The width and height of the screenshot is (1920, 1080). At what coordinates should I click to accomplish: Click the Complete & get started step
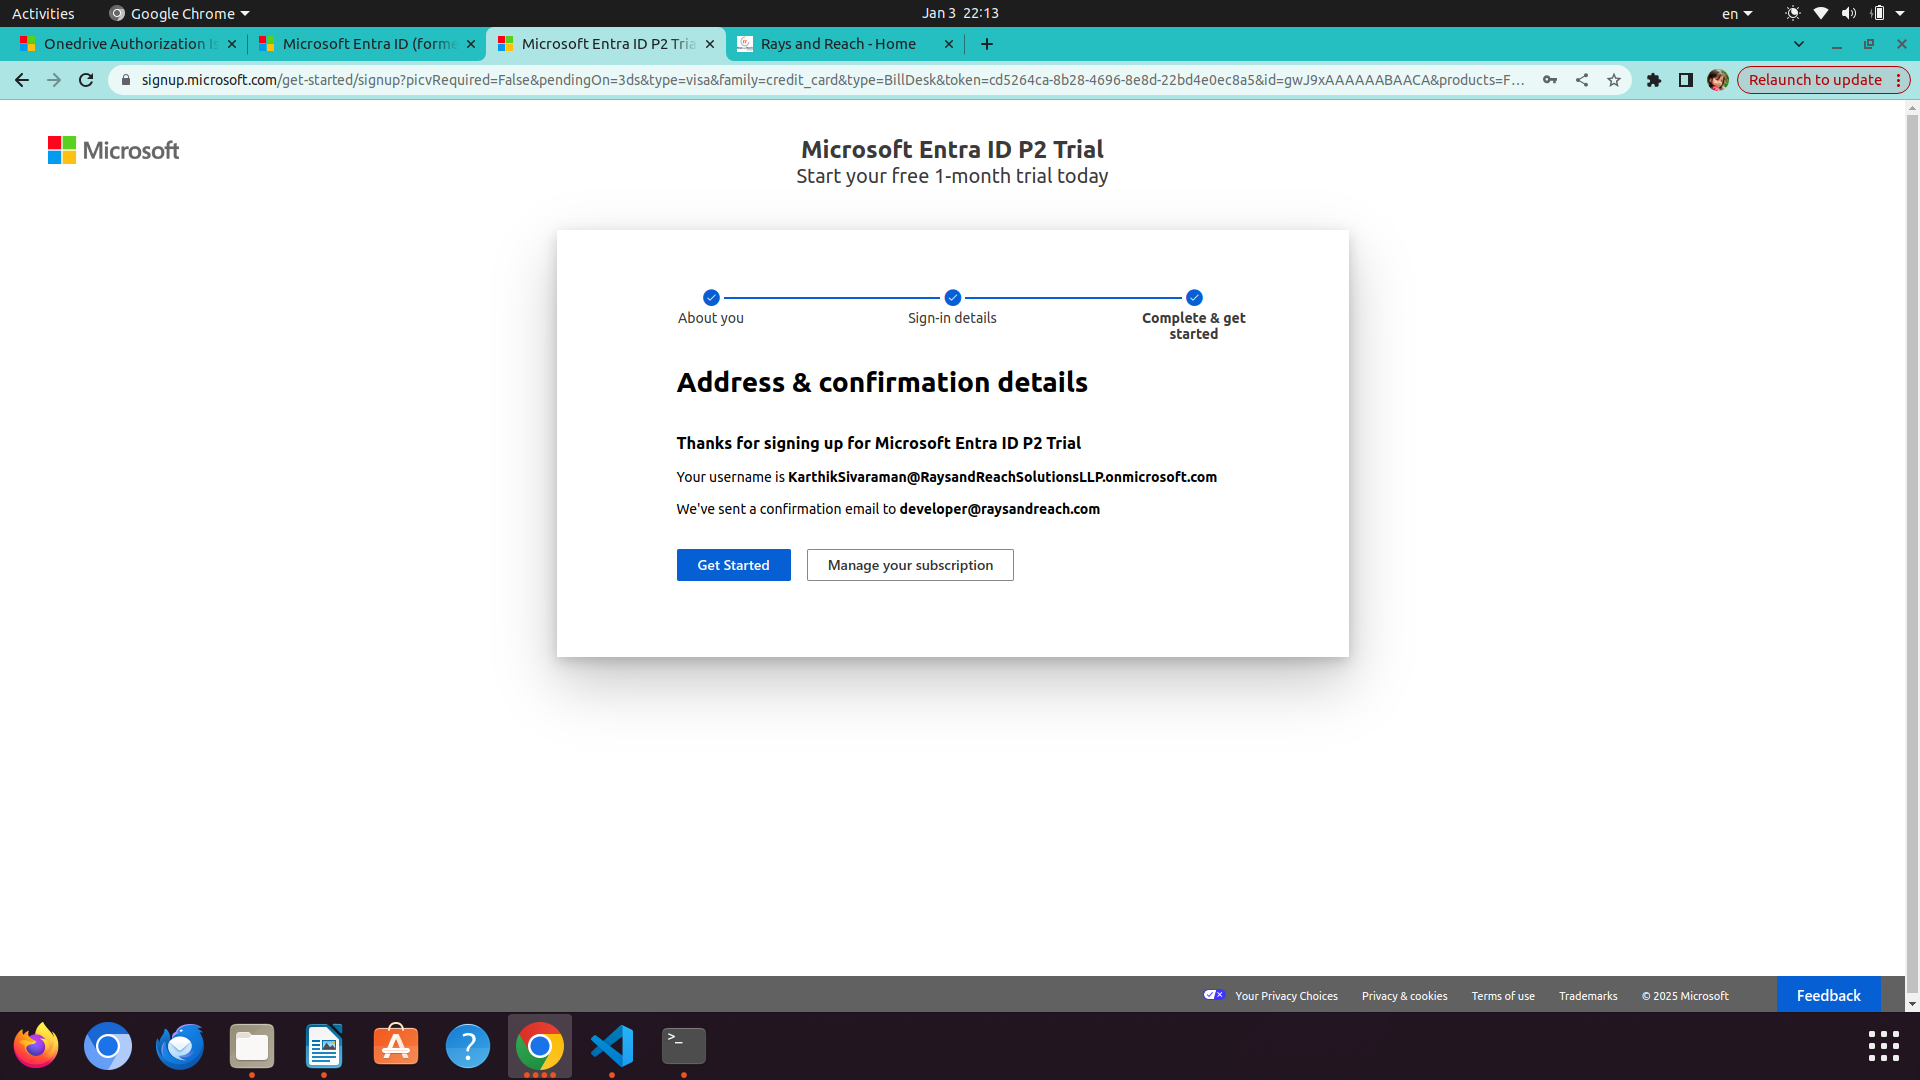click(1194, 315)
